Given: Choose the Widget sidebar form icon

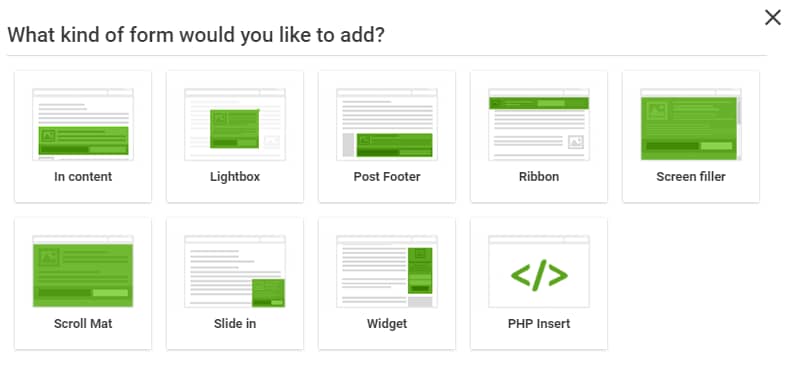Looking at the screenshot, I should [x=387, y=271].
